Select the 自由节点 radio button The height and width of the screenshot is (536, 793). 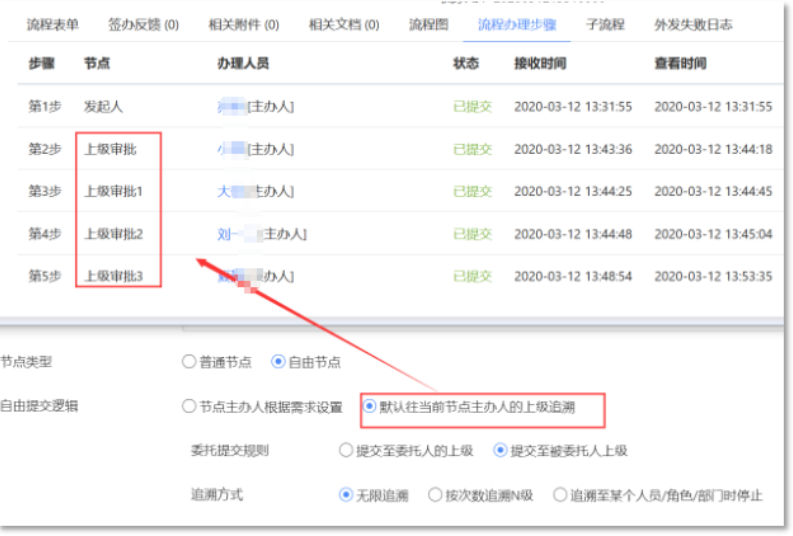coord(279,362)
